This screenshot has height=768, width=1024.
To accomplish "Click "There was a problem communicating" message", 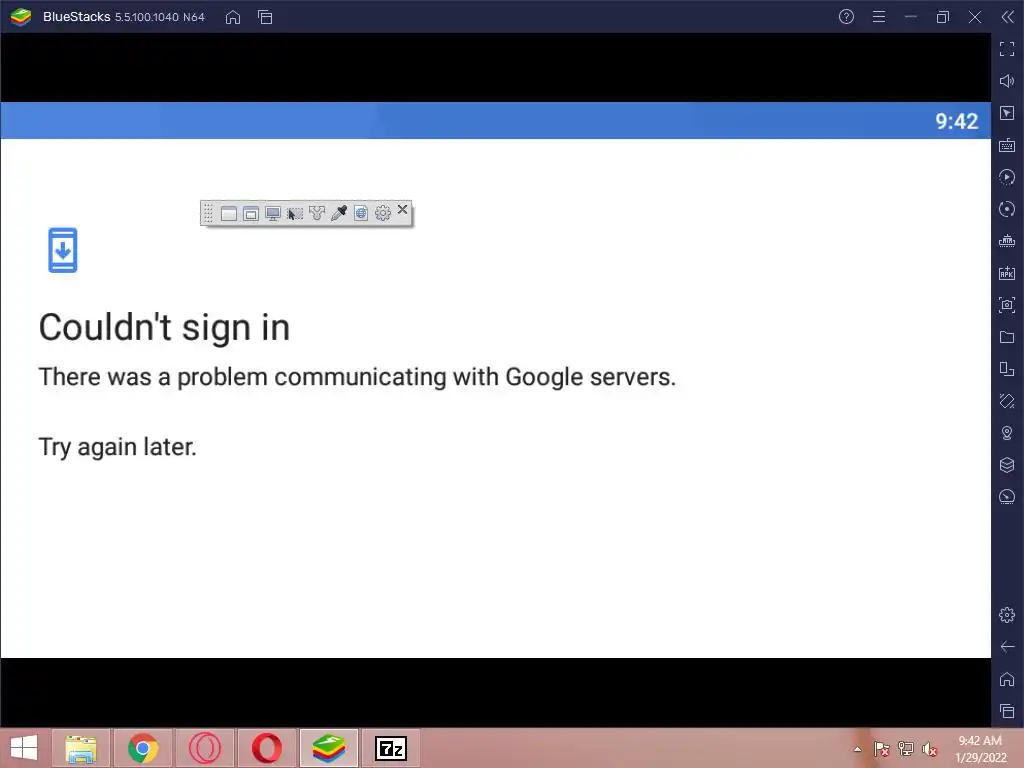I will (x=357, y=377).
